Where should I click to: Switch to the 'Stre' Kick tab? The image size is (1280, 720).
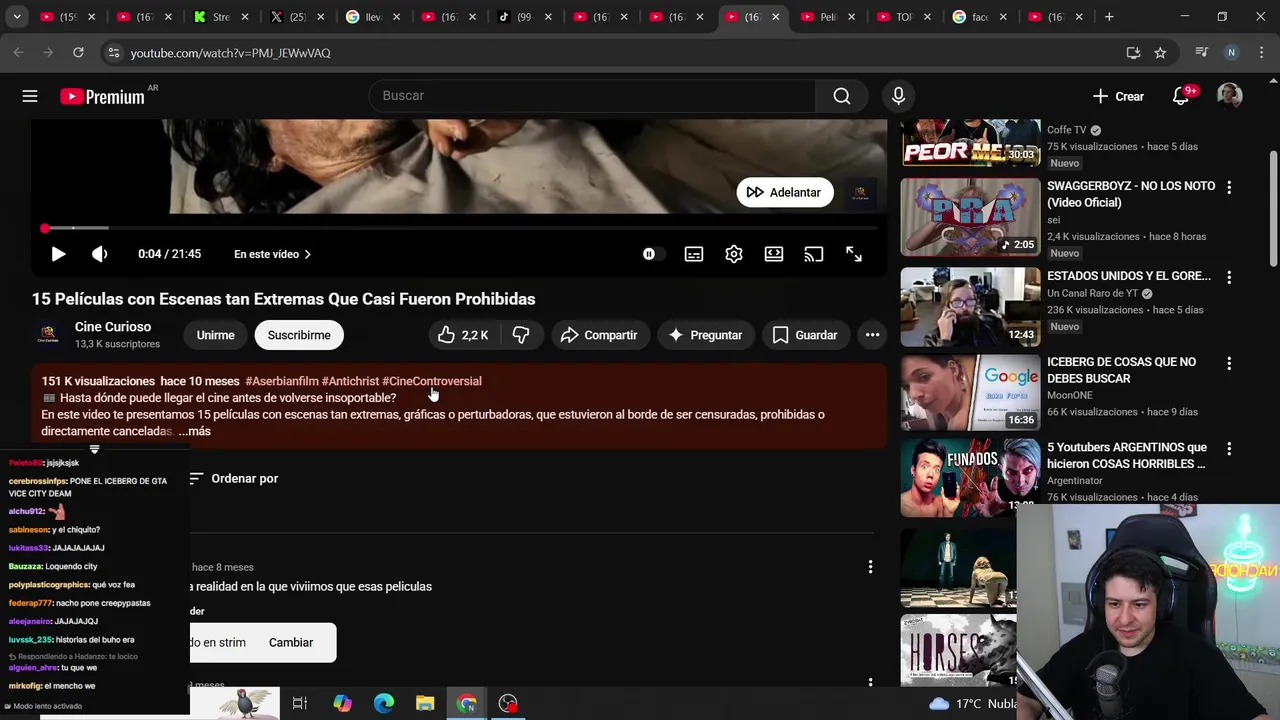pos(220,17)
